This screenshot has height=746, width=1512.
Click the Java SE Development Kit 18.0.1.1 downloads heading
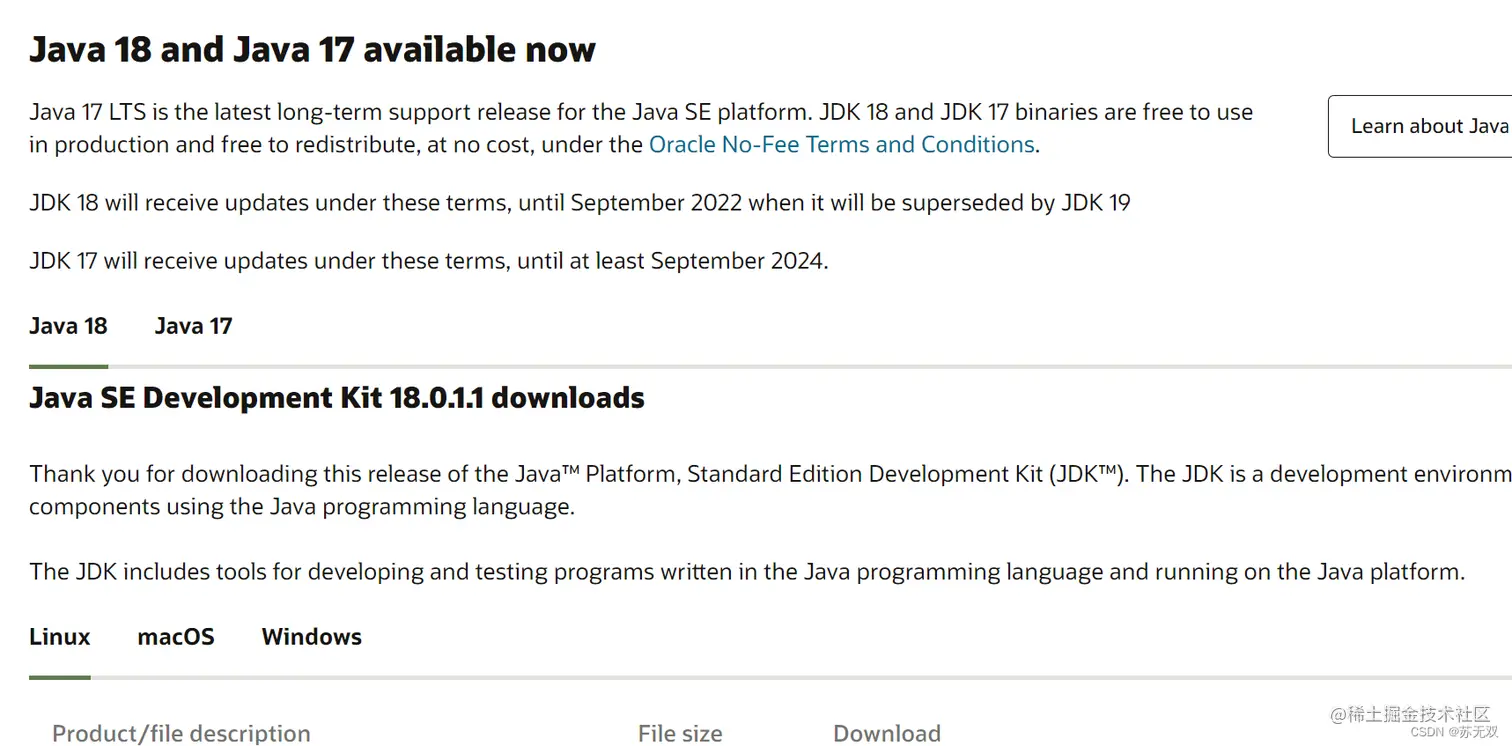[x=337, y=398]
